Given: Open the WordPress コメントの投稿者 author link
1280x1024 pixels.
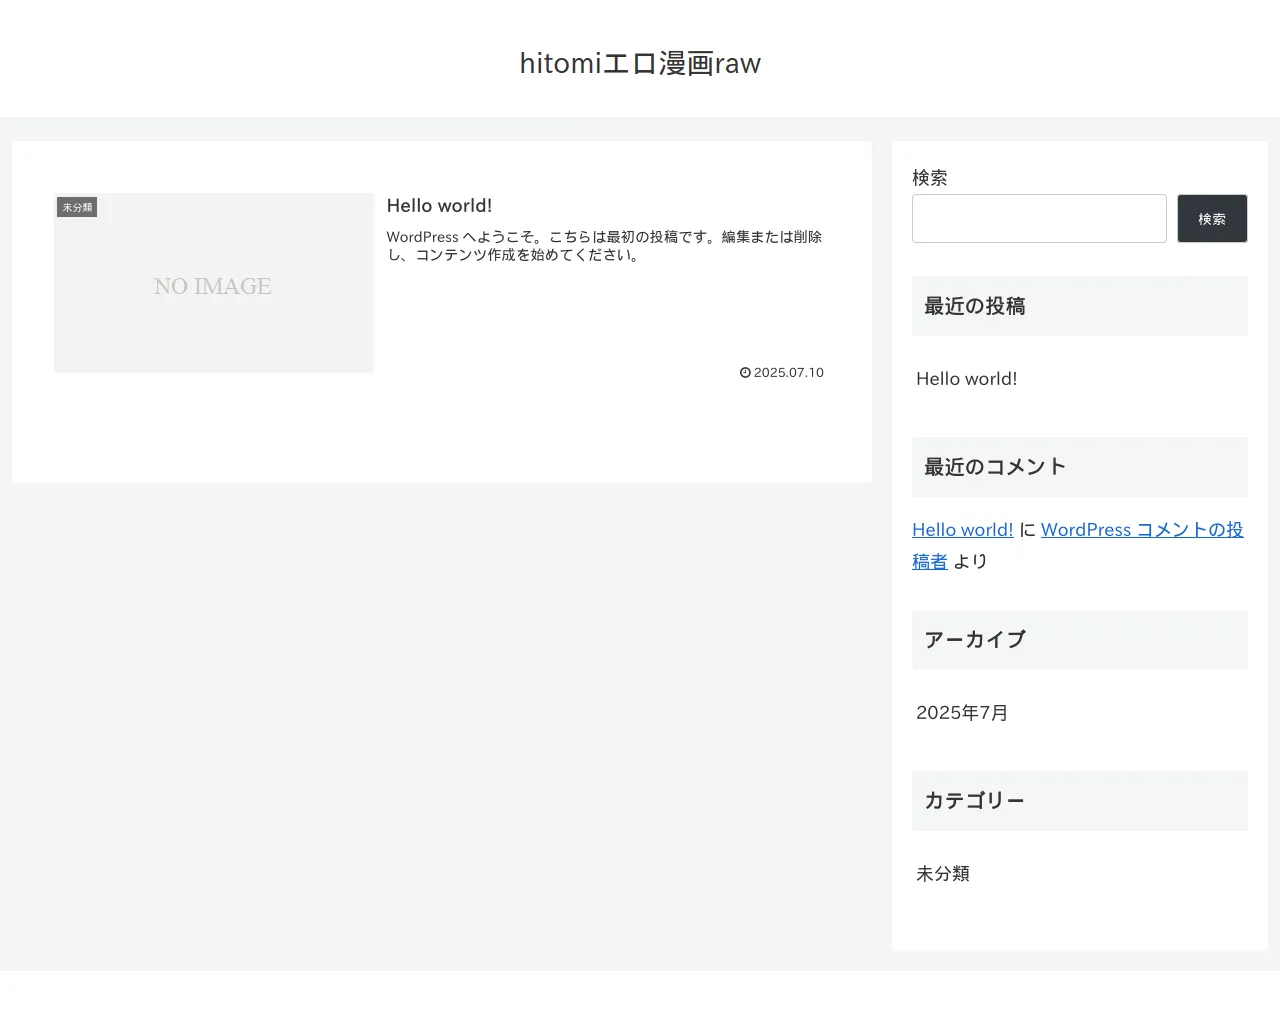Looking at the screenshot, I should [1141, 530].
